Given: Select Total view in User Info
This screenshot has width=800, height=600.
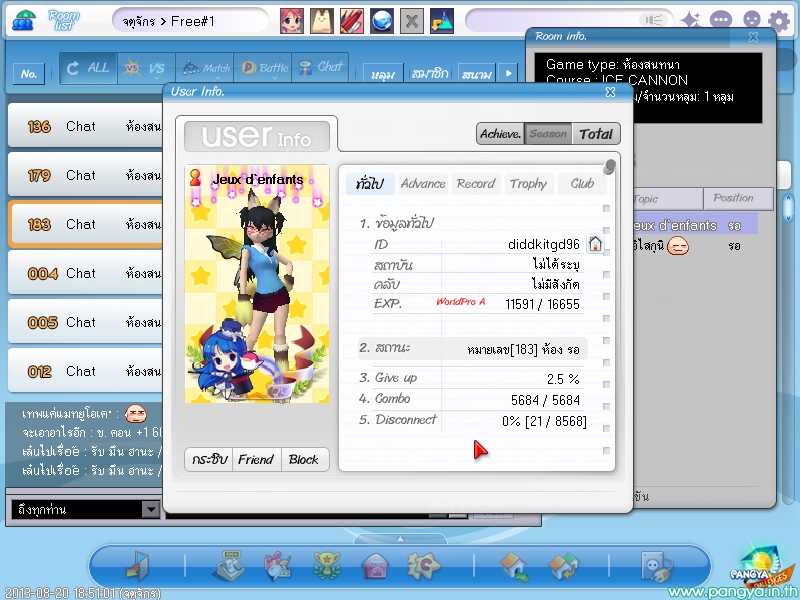Looking at the screenshot, I should coord(596,134).
